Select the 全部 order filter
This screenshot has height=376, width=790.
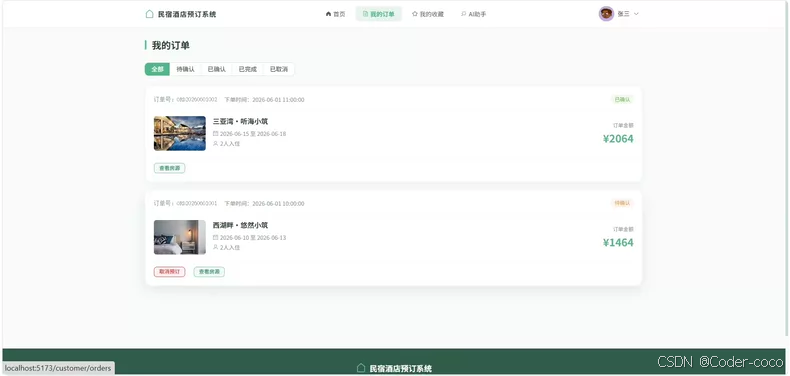click(x=157, y=69)
